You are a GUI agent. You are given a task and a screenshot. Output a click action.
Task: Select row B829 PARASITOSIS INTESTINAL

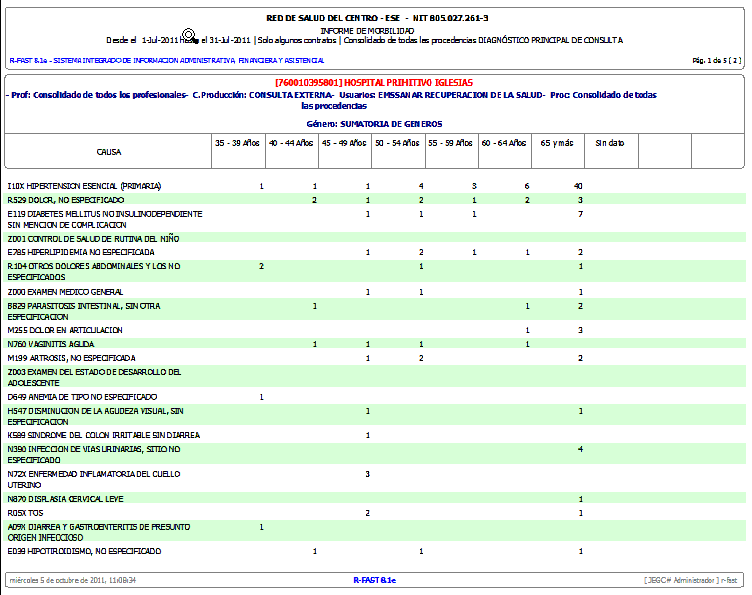375,311
